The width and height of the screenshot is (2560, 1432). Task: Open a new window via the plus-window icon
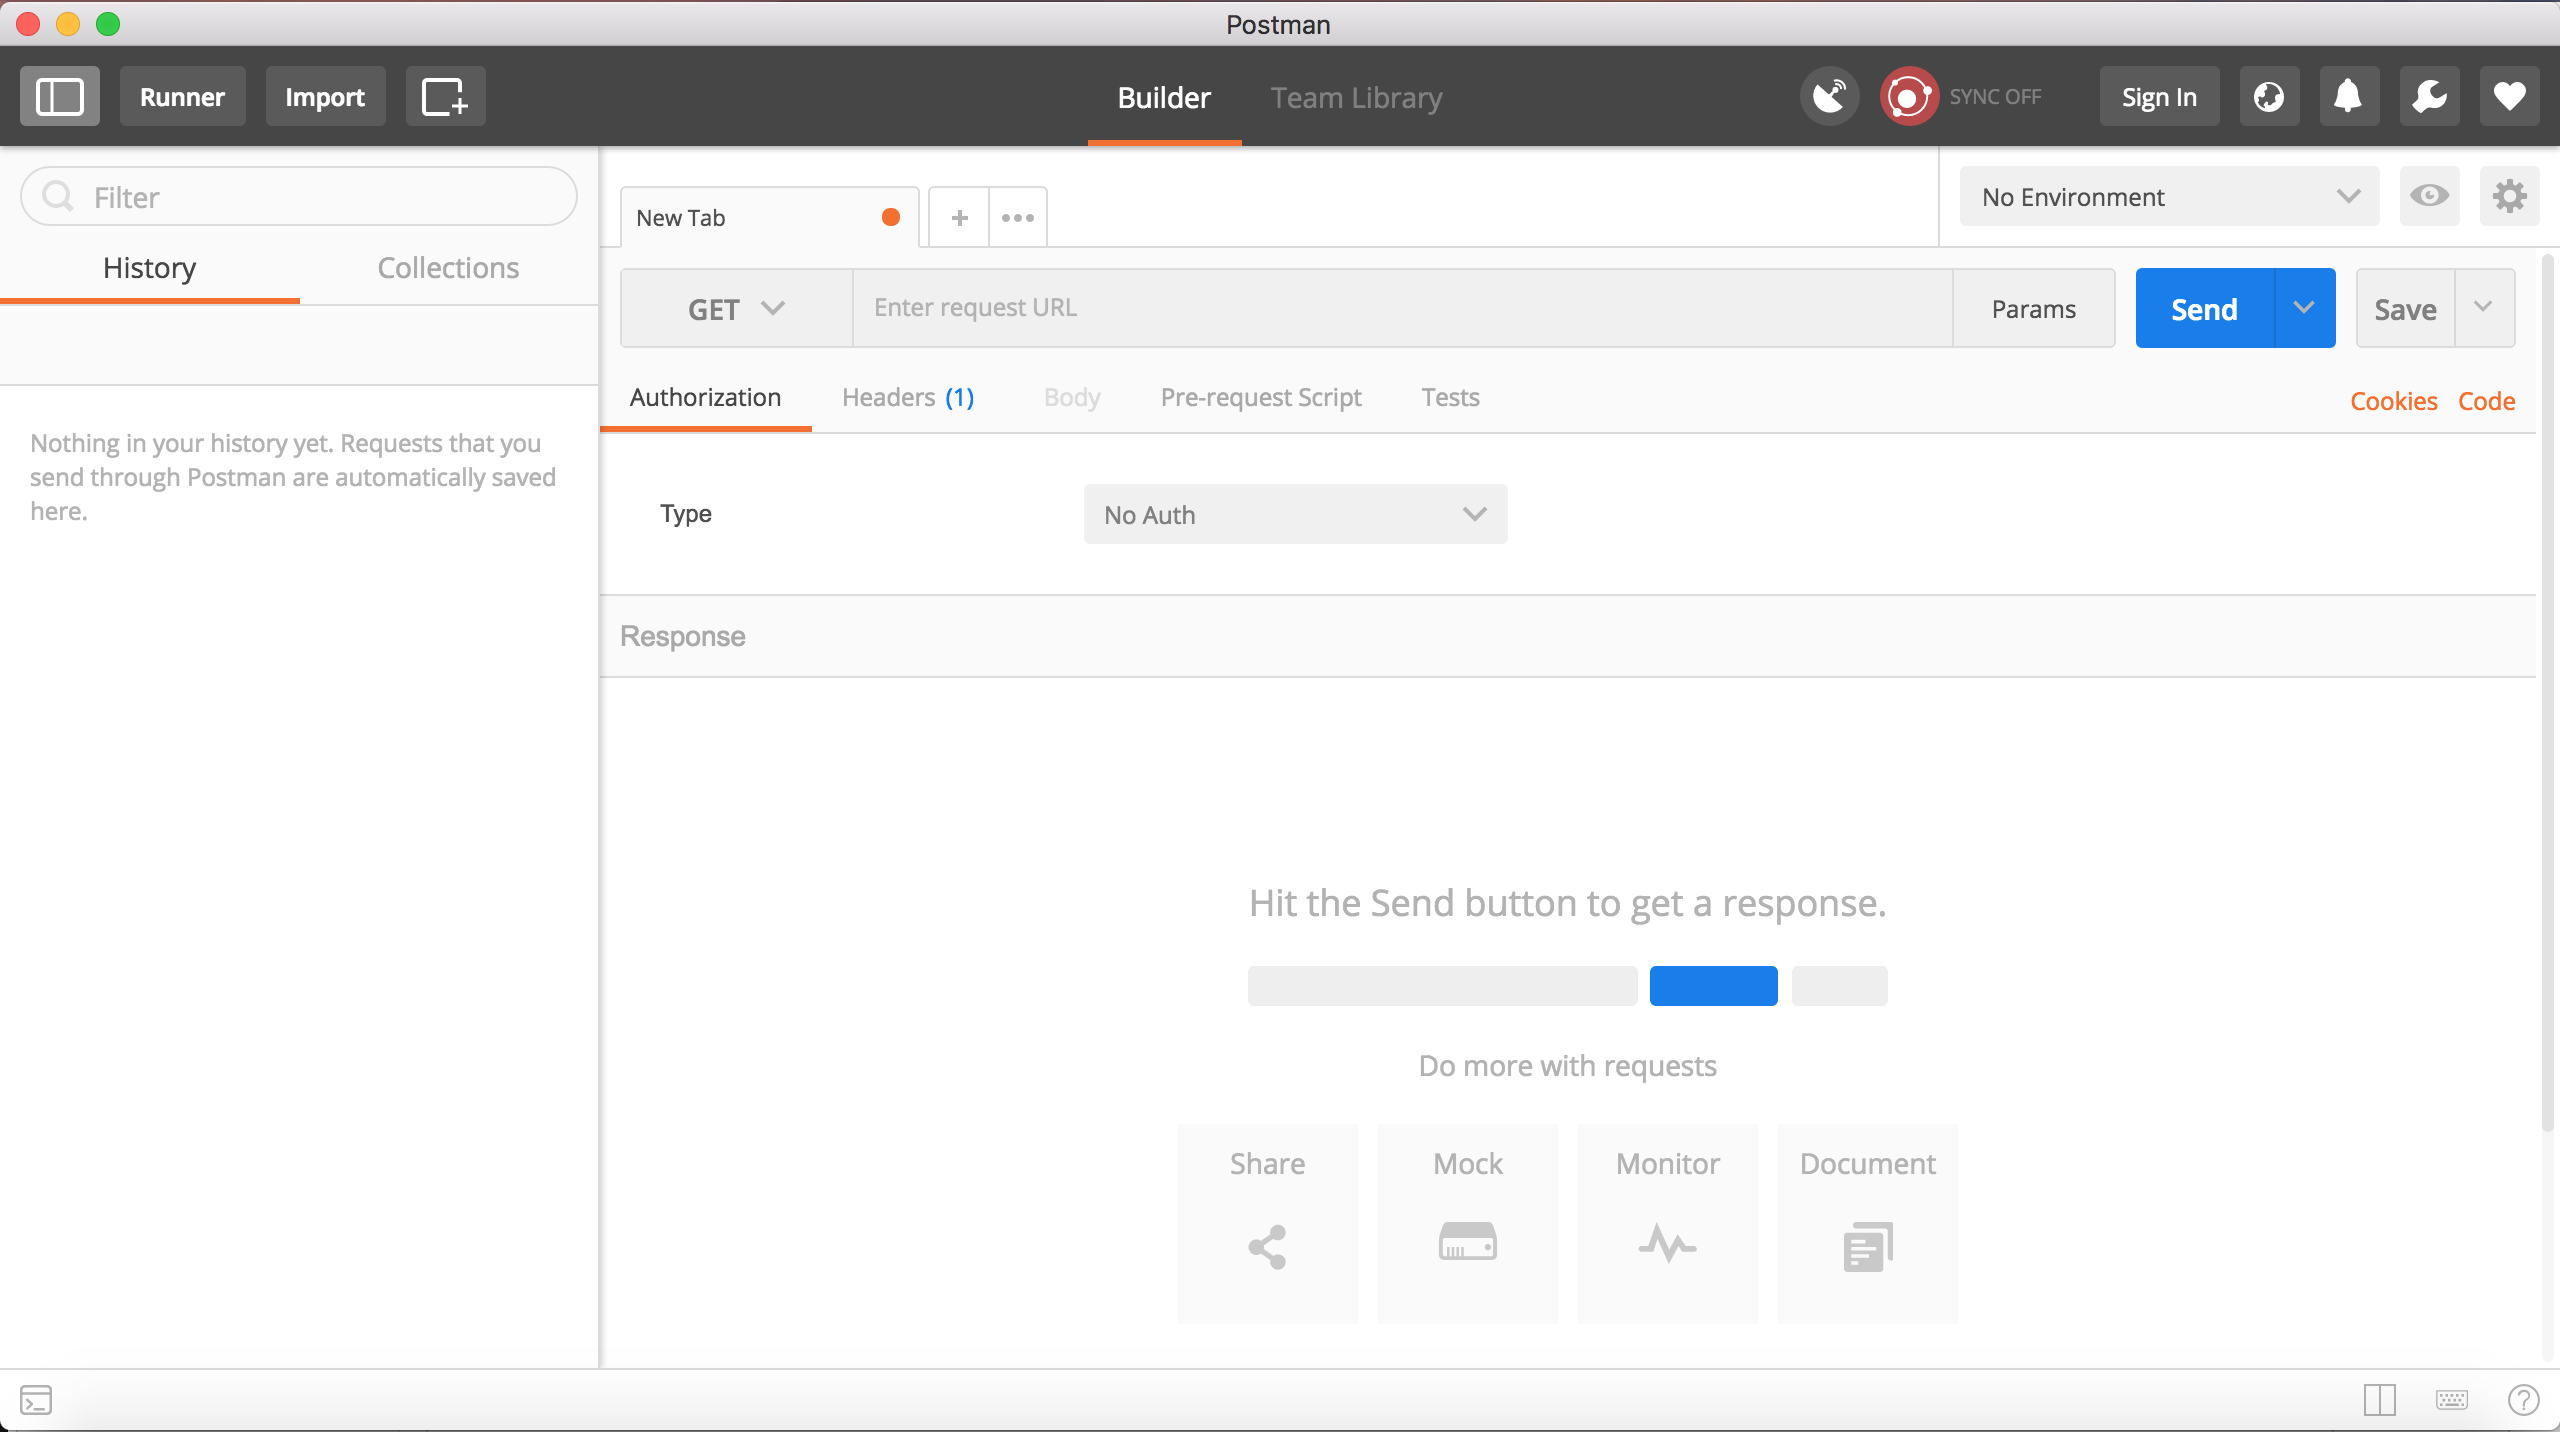[x=445, y=97]
